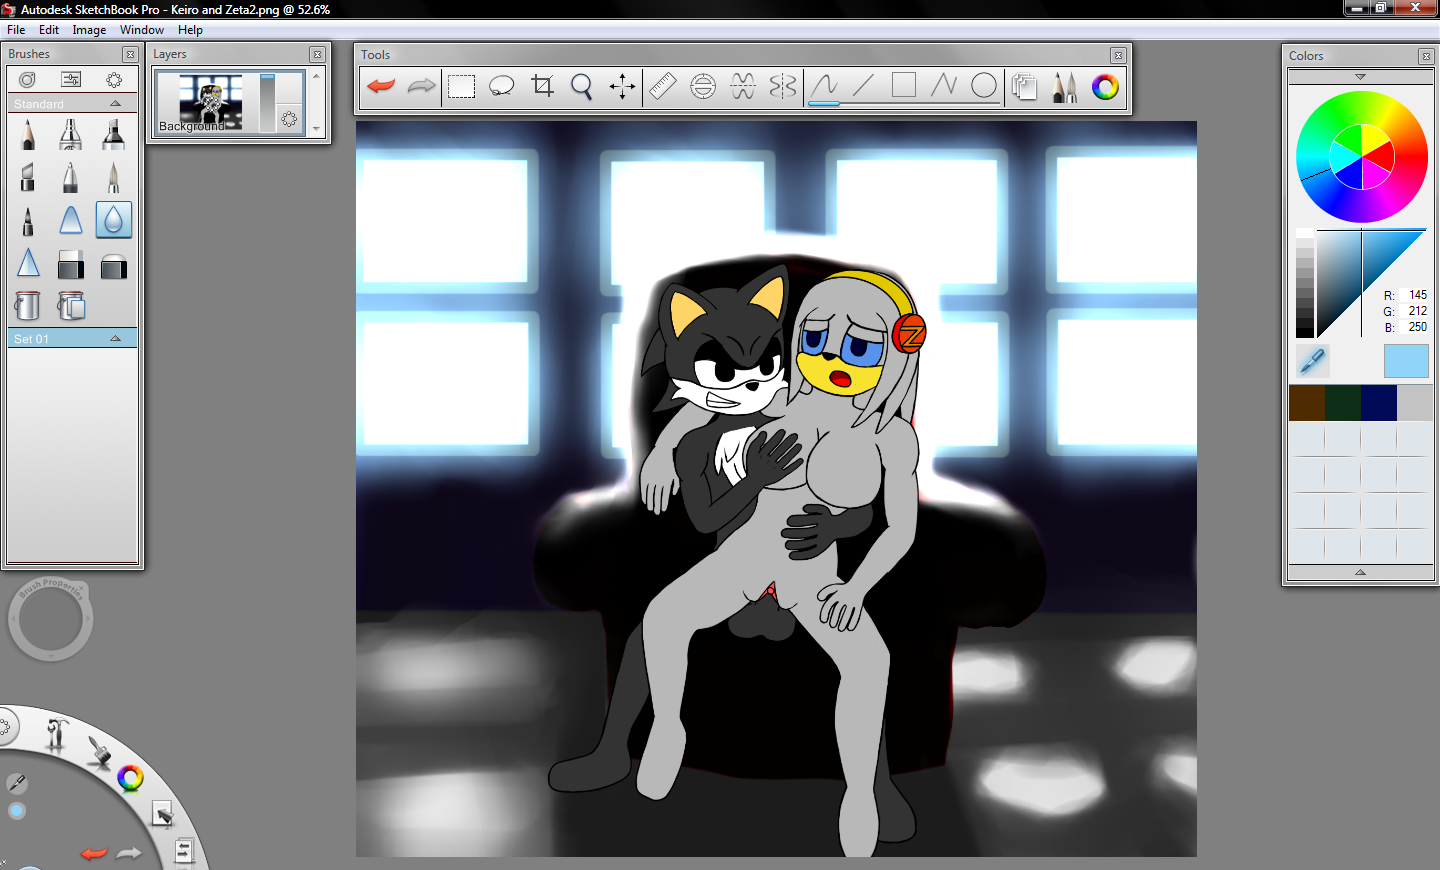Select the Marker brush in the top row
The image size is (1440, 870).
(113, 134)
